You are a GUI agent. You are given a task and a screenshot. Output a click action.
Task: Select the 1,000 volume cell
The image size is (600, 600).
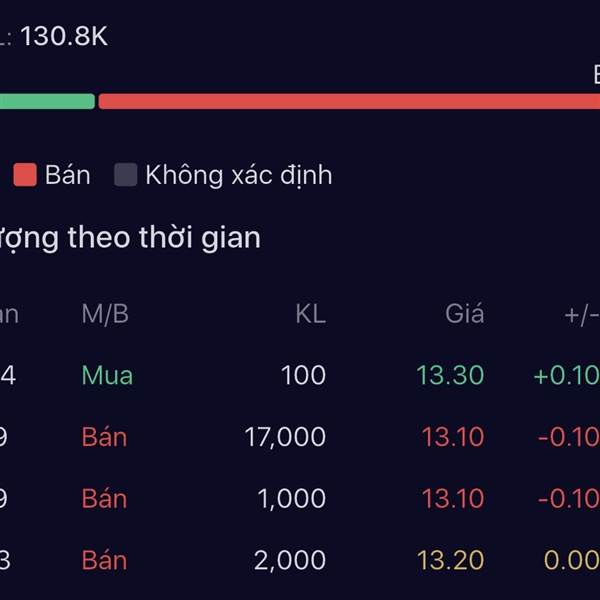point(291,499)
